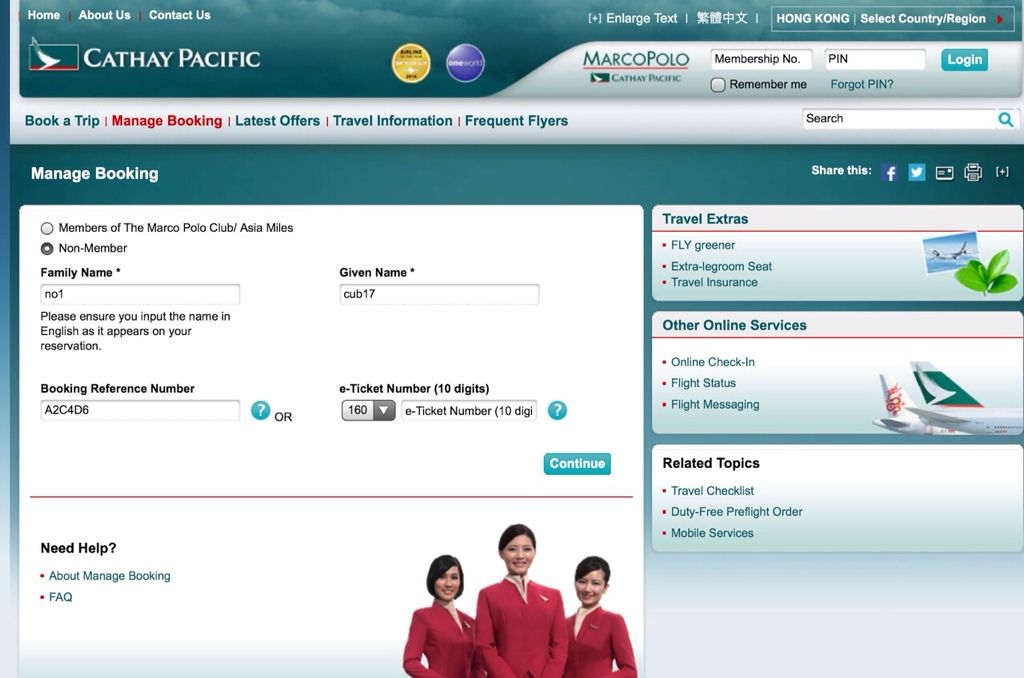Click the e-Ticket Number input field

469,411
